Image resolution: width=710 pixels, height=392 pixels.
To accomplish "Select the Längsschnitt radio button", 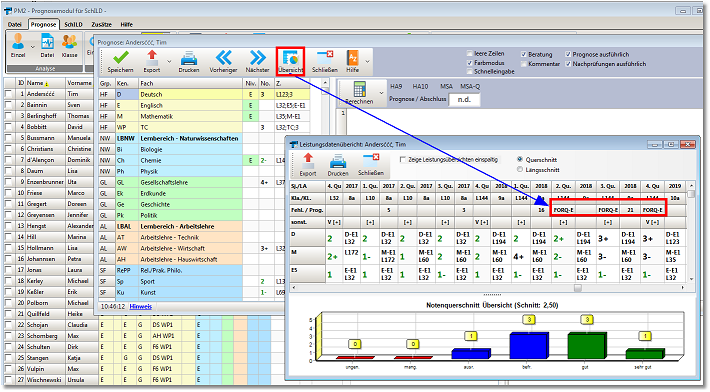I will point(520,169).
